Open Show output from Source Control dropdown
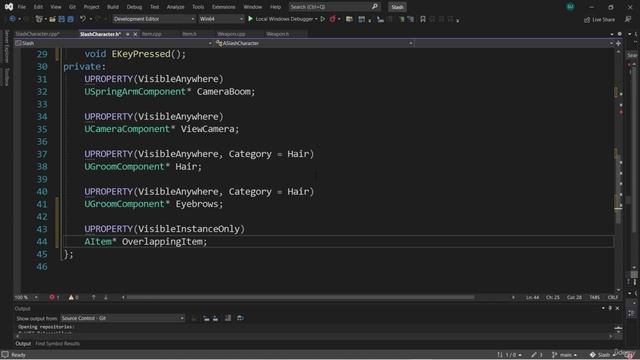 tap(122, 318)
